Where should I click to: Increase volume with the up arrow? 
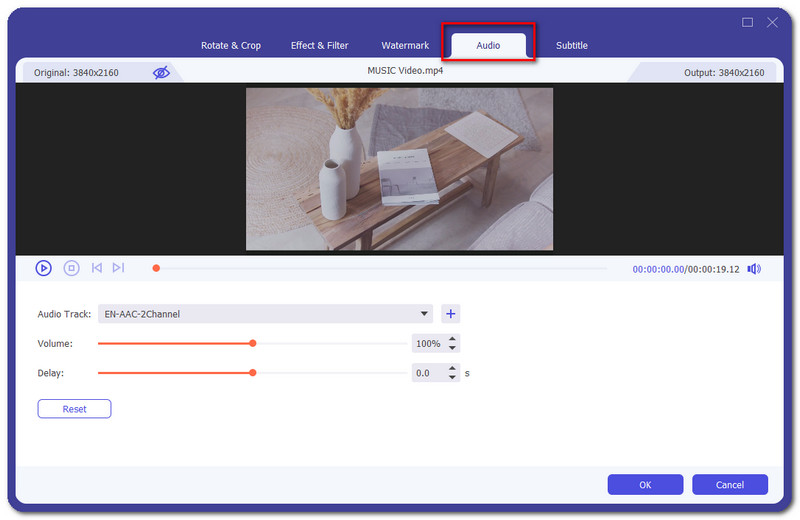[453, 339]
